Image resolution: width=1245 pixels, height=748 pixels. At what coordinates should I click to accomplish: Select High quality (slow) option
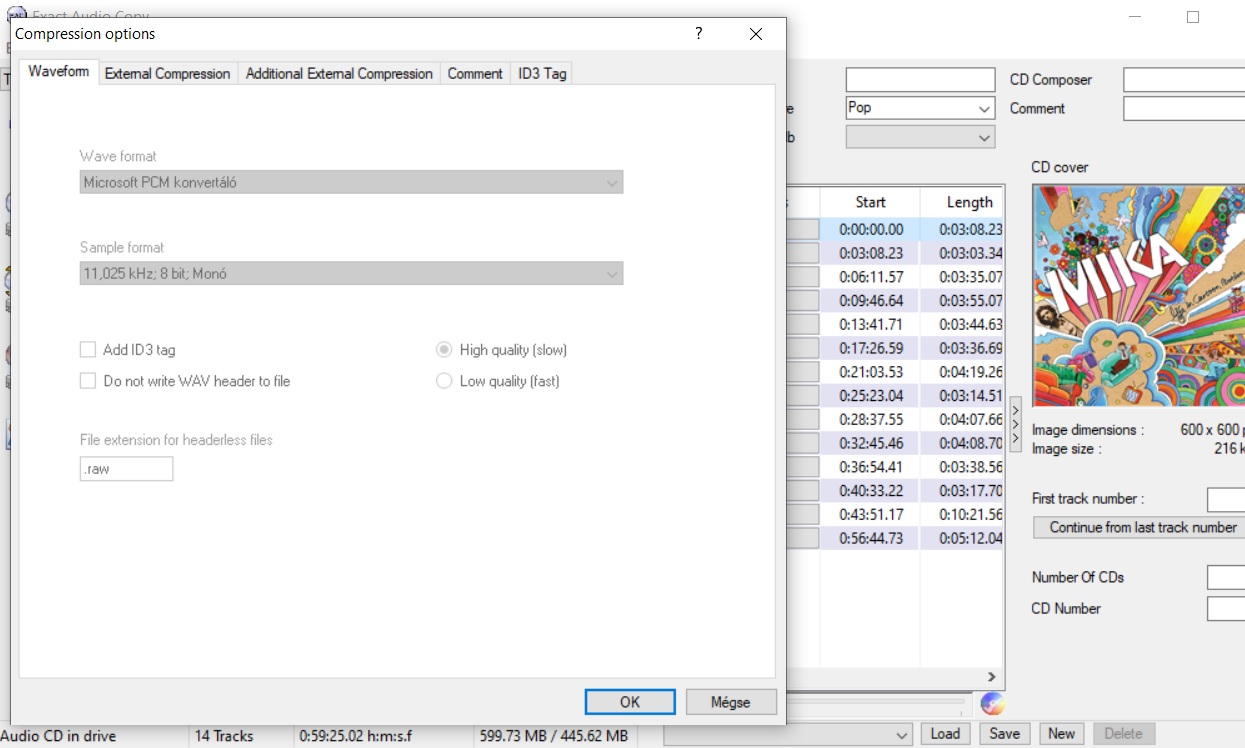click(444, 350)
